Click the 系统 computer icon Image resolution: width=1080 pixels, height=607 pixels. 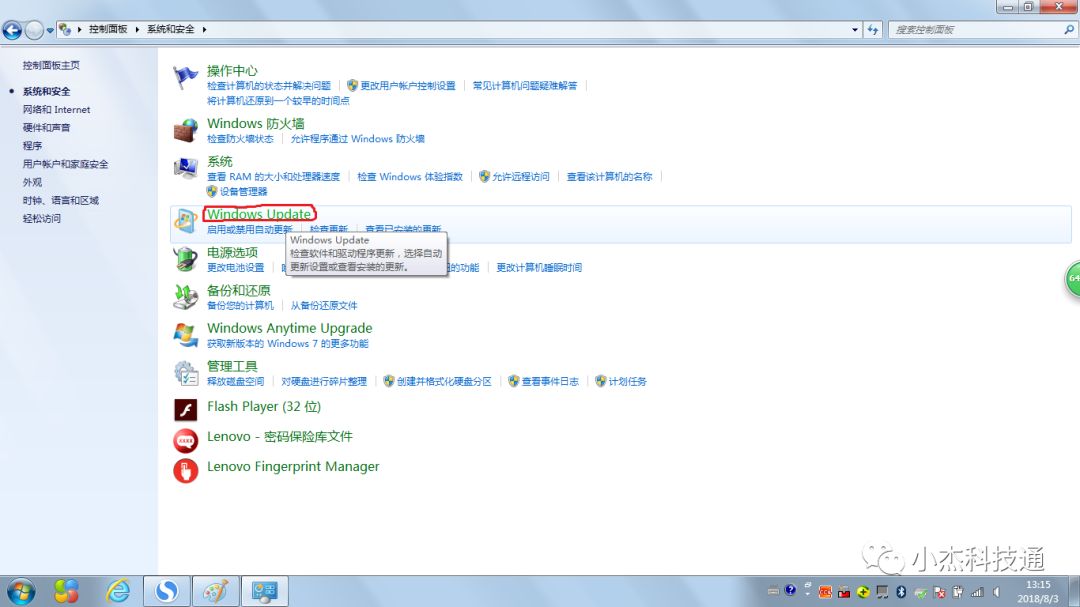pyautogui.click(x=185, y=167)
